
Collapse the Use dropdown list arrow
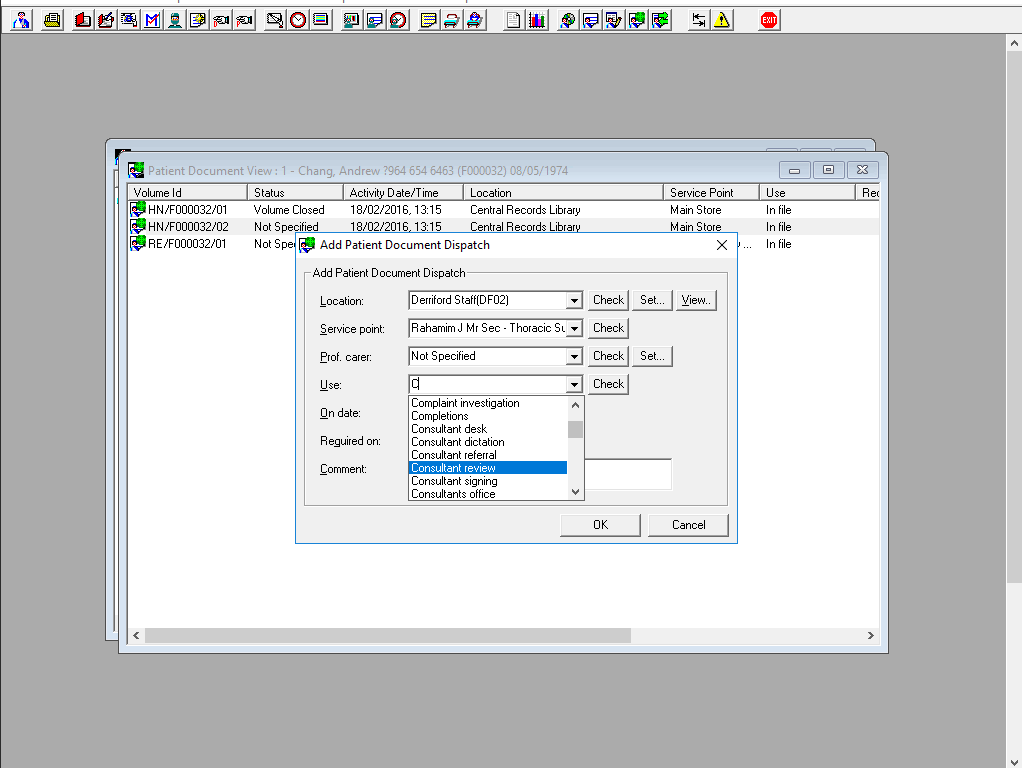(x=574, y=385)
